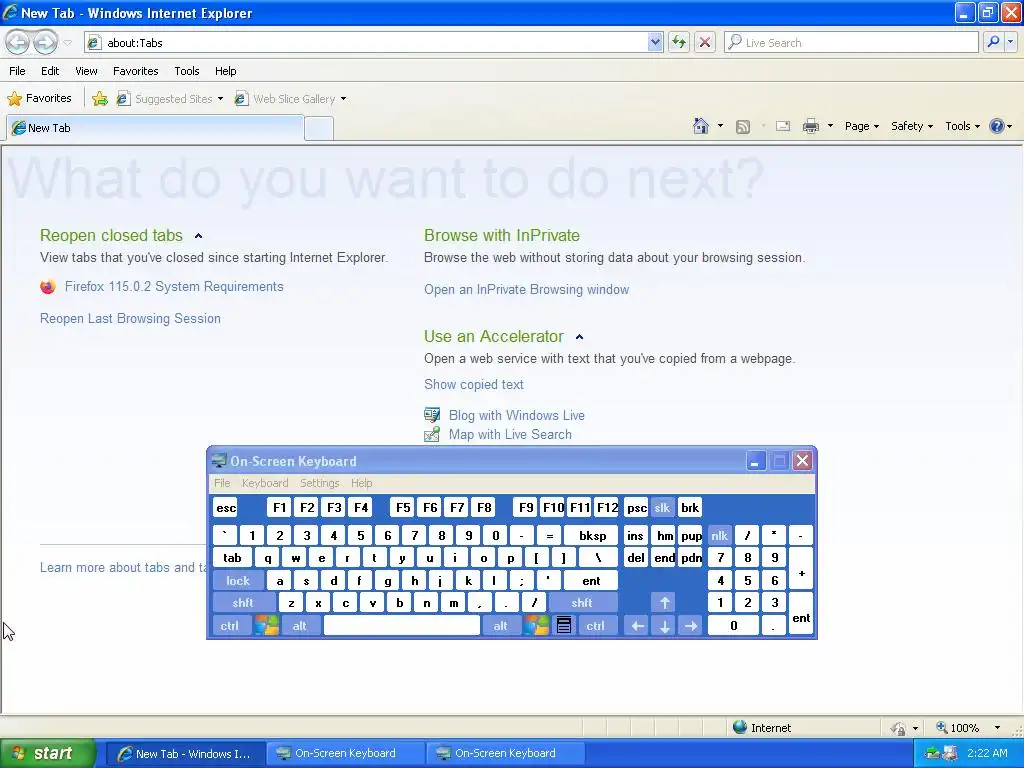Click the Map with Live Search icon

[x=432, y=434]
